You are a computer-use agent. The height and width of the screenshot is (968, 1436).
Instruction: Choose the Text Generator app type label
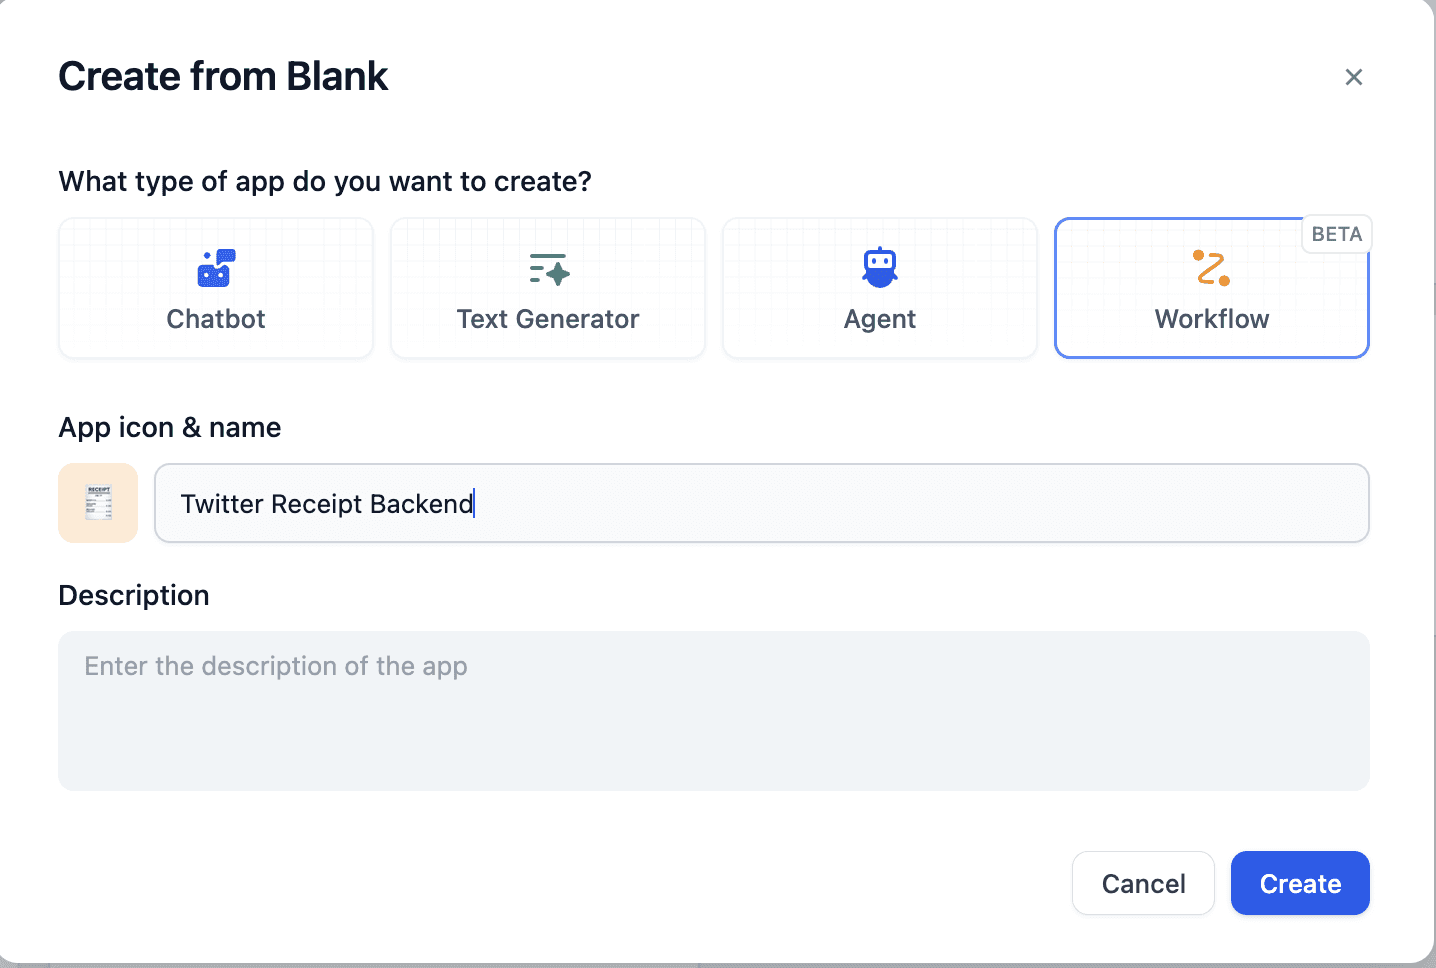(x=548, y=319)
